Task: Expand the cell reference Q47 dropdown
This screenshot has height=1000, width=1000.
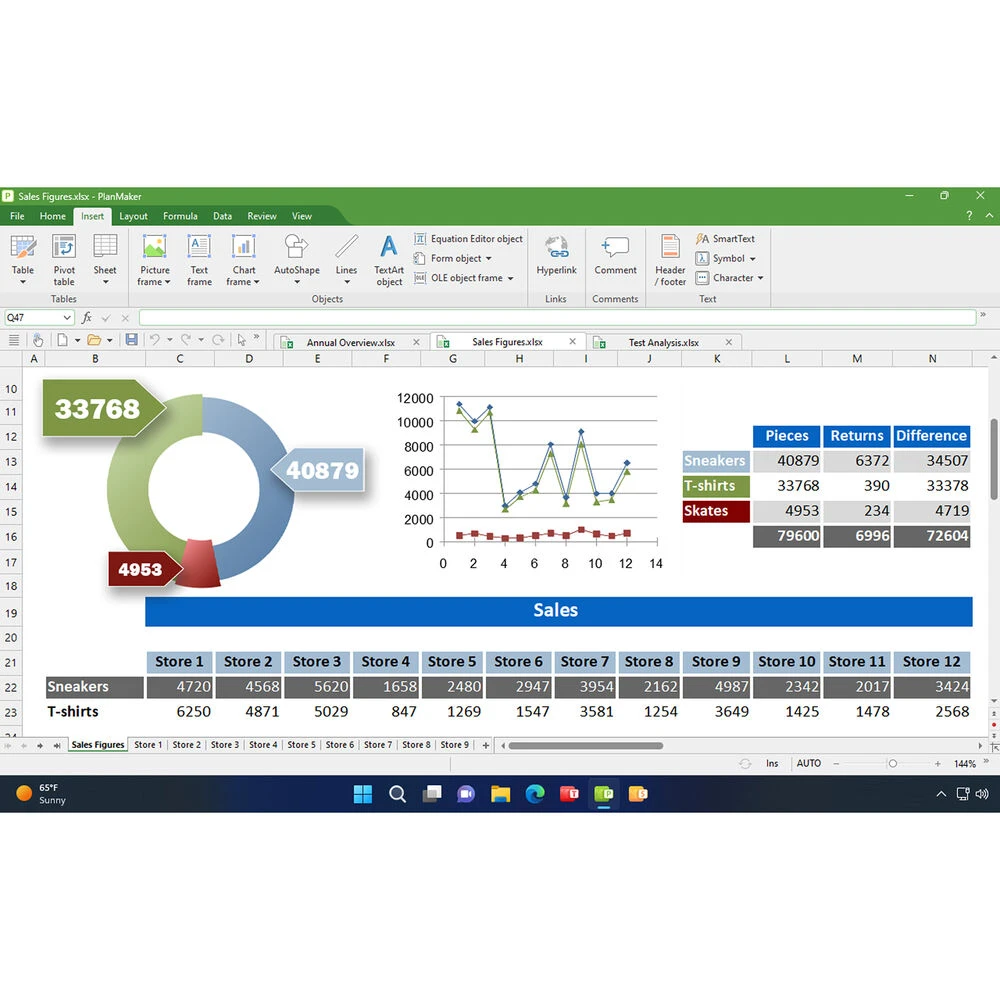Action: (x=67, y=318)
